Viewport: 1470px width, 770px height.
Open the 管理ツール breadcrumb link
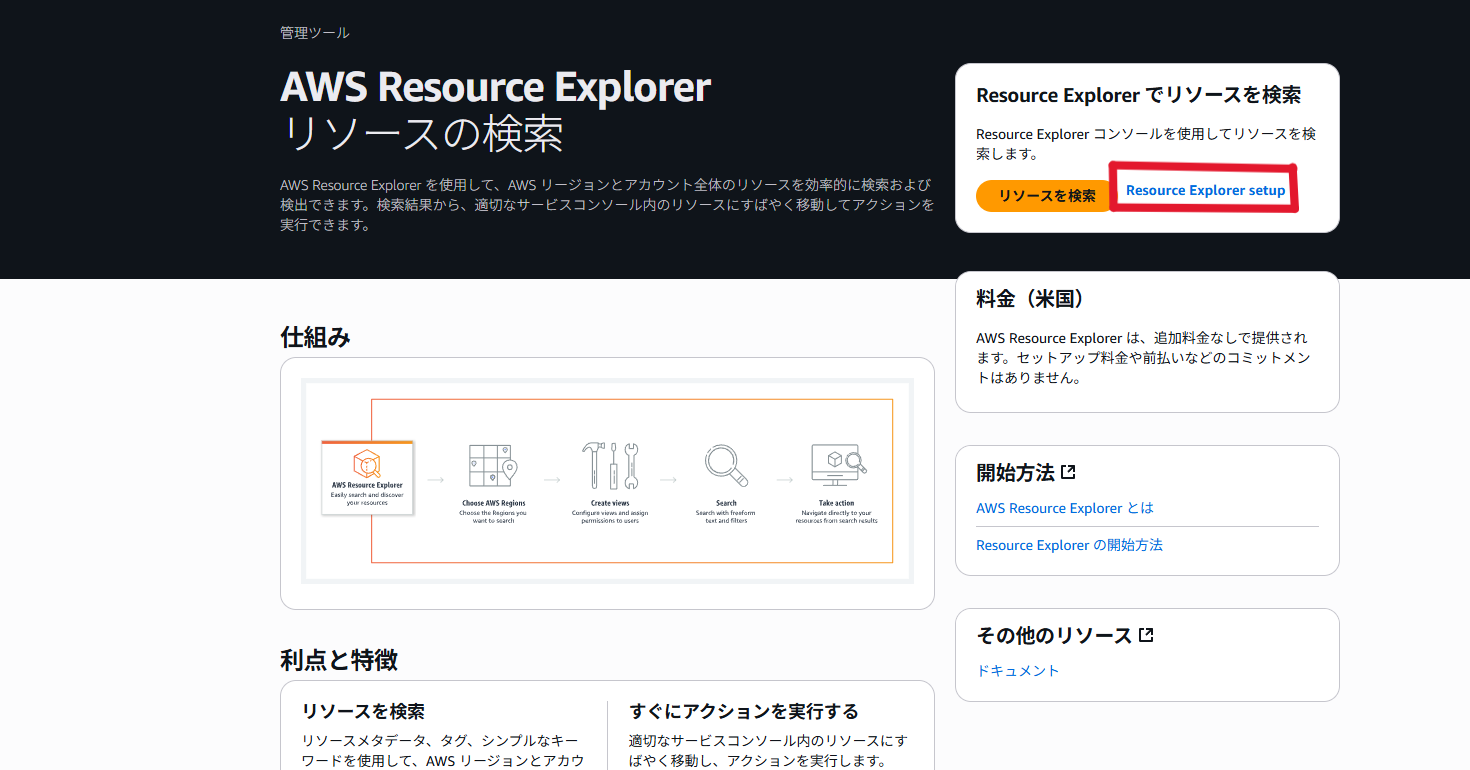click(315, 31)
